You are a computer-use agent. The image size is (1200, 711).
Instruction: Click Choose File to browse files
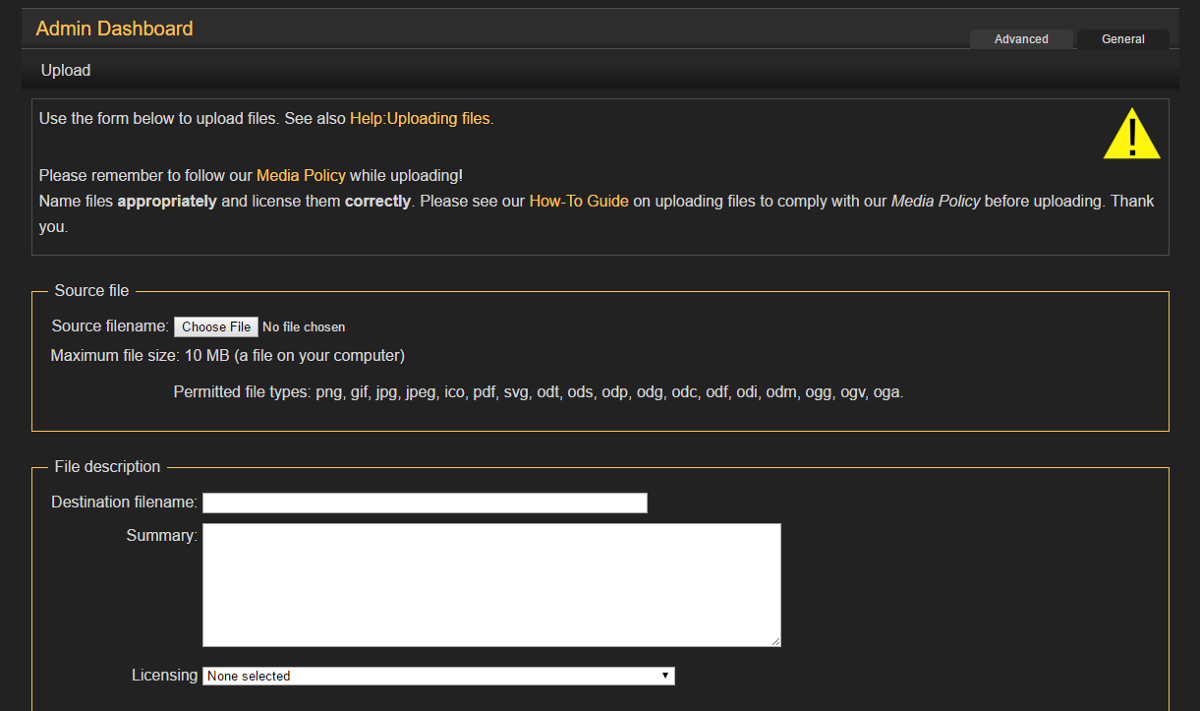216,327
